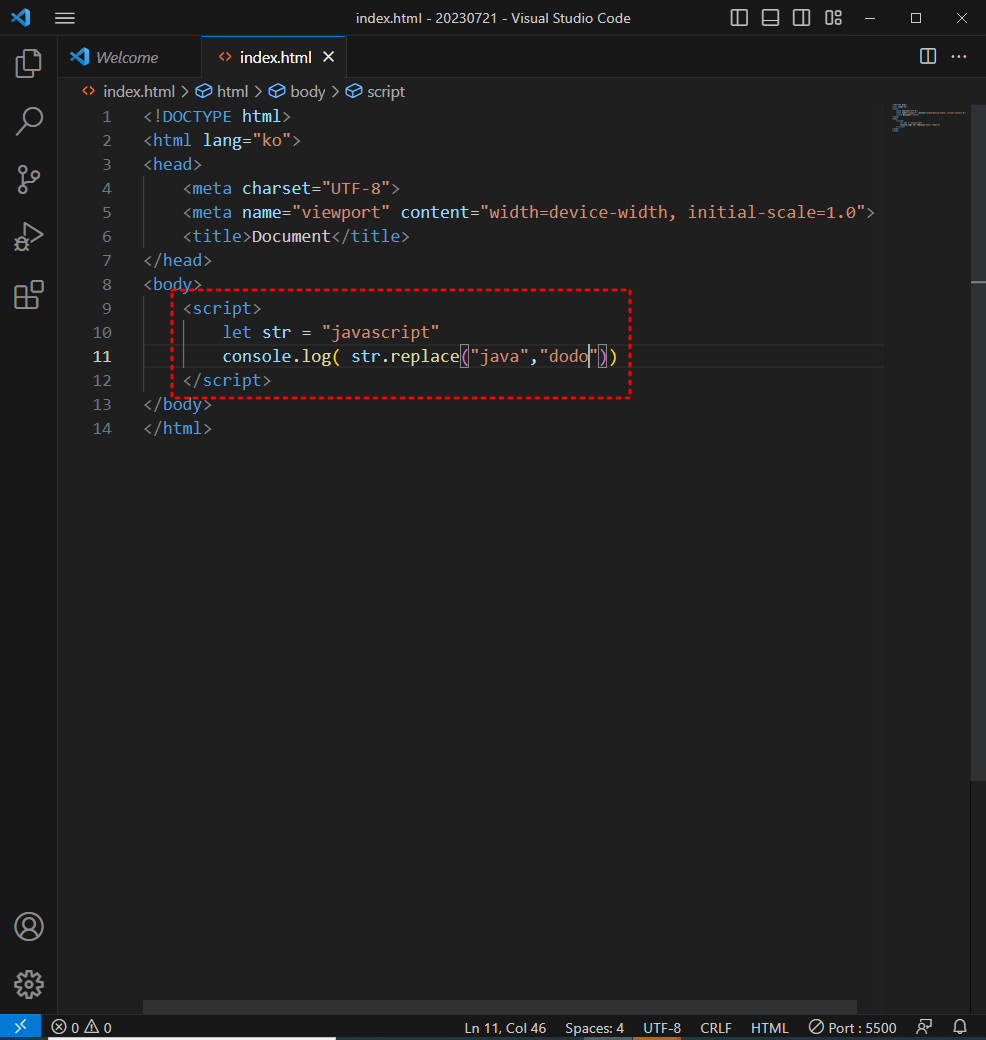The width and height of the screenshot is (986, 1040).
Task: Click the minimap code preview
Action: (928, 118)
